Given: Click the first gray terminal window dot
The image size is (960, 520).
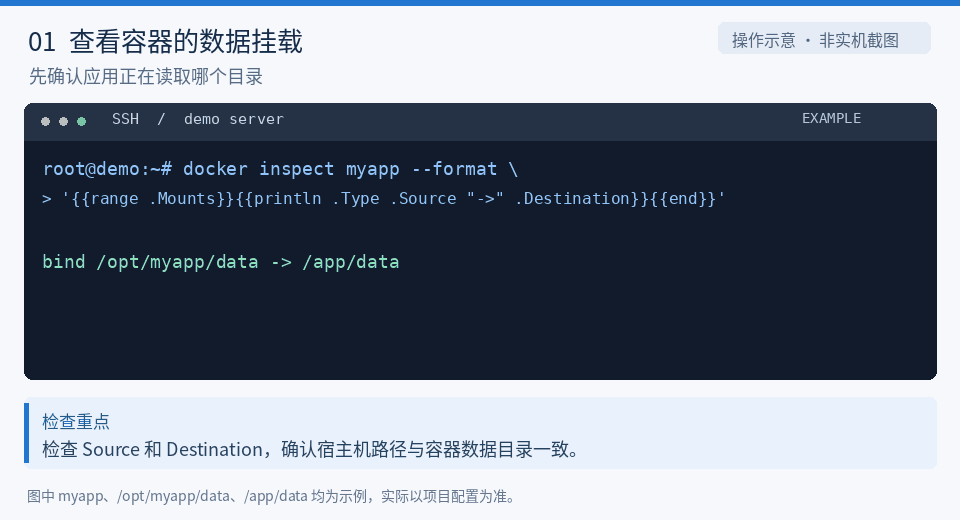Looking at the screenshot, I should point(45,121).
